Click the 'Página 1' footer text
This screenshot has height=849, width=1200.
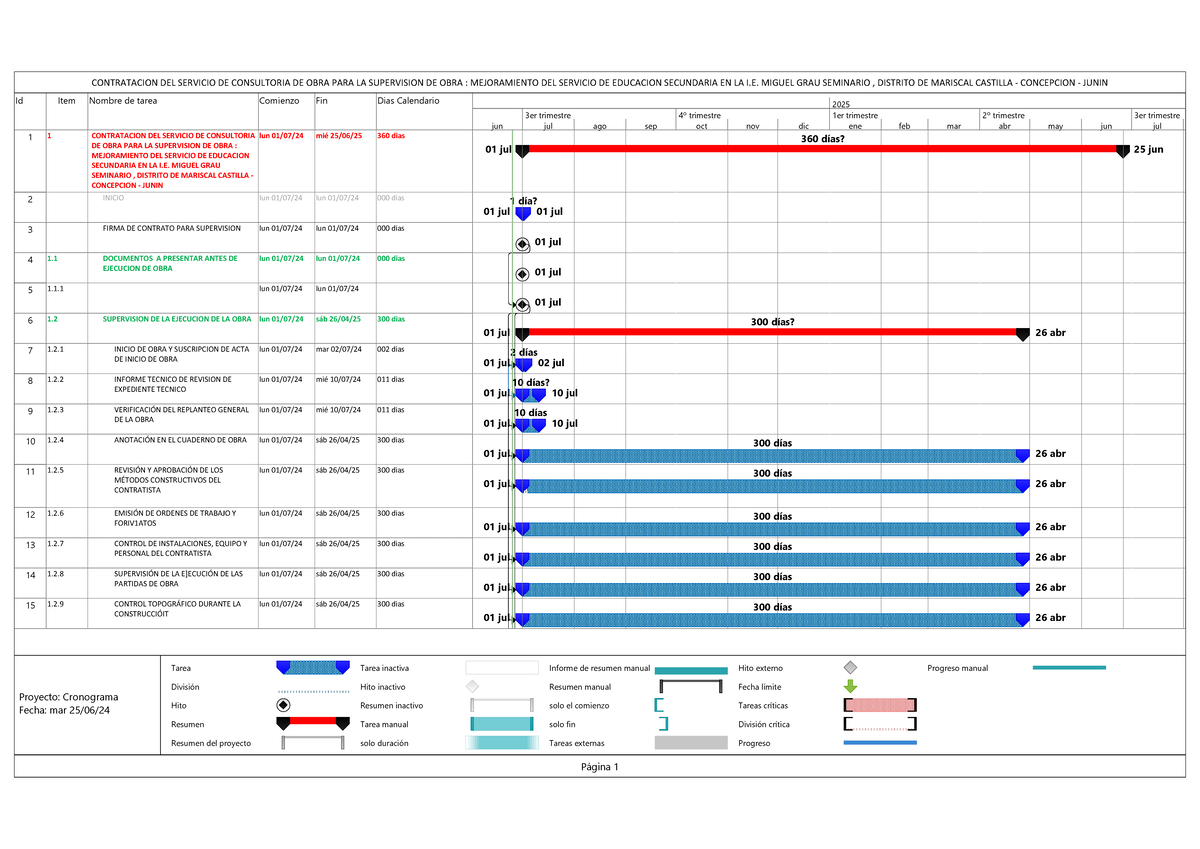[600, 766]
